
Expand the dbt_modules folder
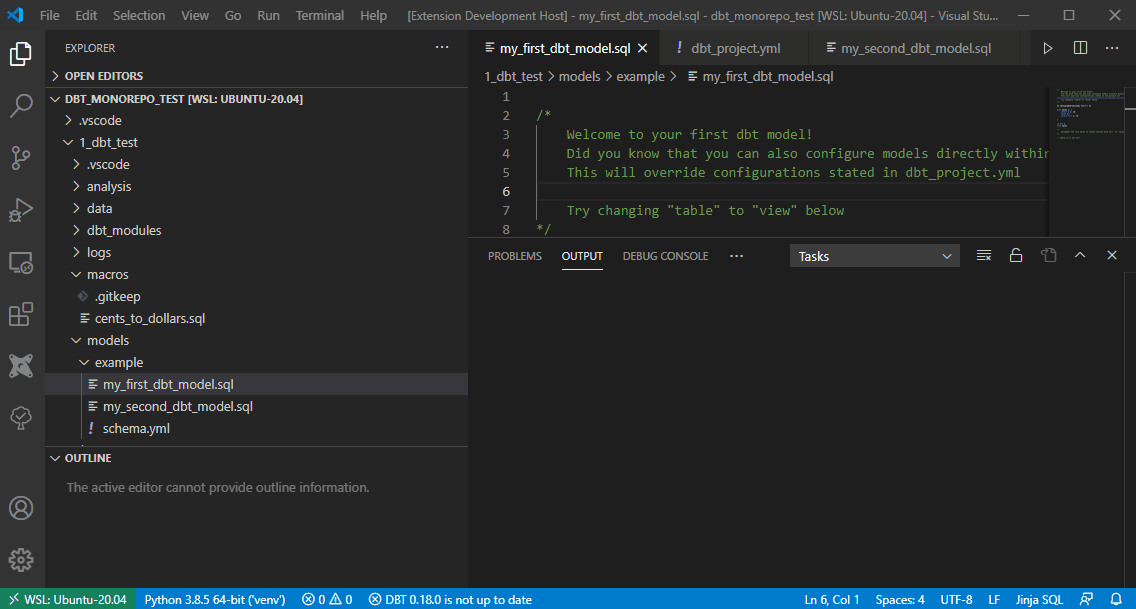click(x=256, y=230)
